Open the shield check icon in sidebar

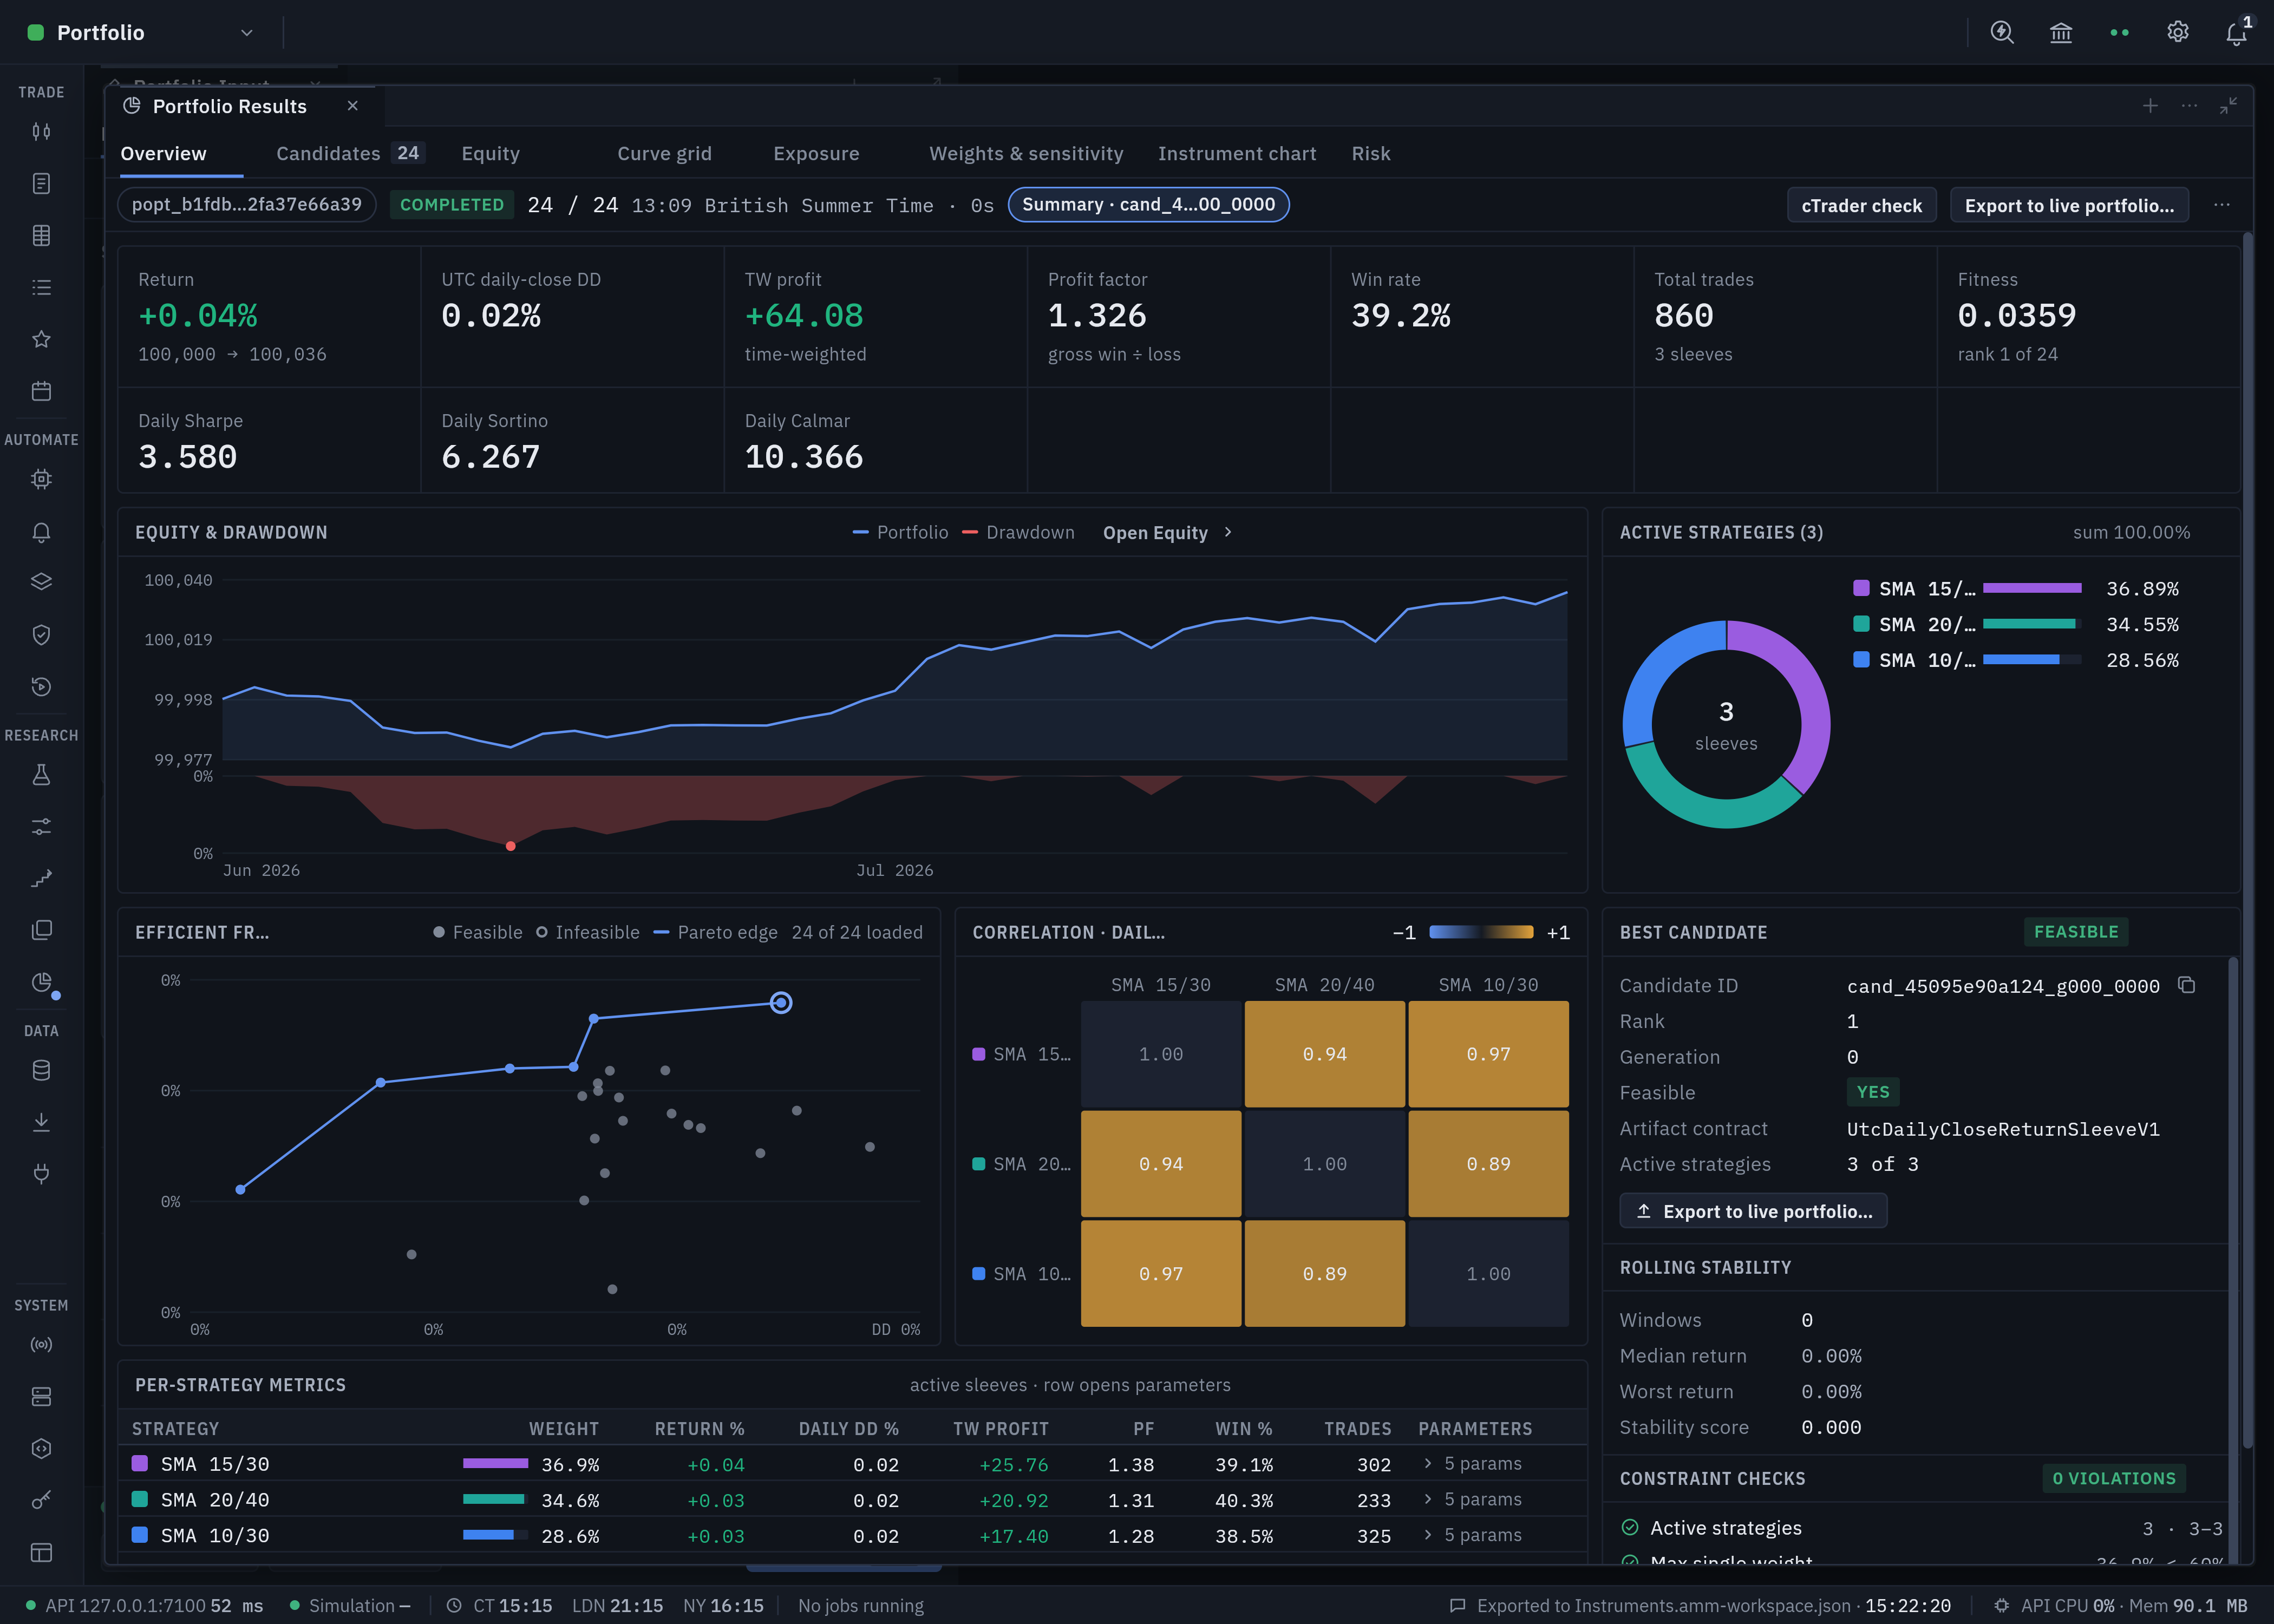(41, 634)
